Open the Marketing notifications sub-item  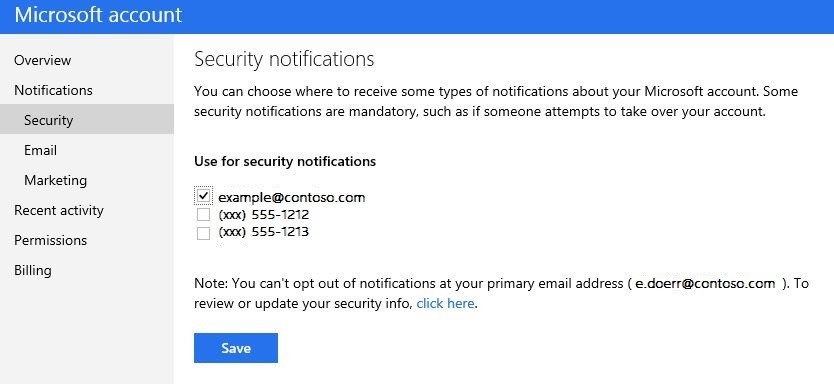pyautogui.click(x=55, y=180)
